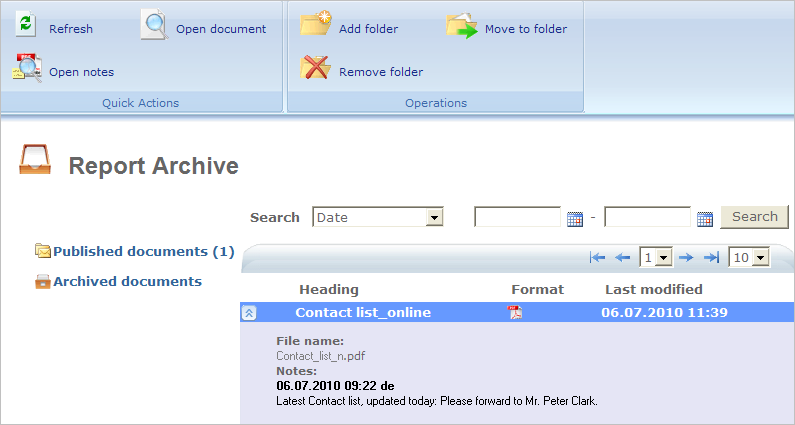Select the Contact list_online heading
This screenshot has width=795, height=425.
363,312
